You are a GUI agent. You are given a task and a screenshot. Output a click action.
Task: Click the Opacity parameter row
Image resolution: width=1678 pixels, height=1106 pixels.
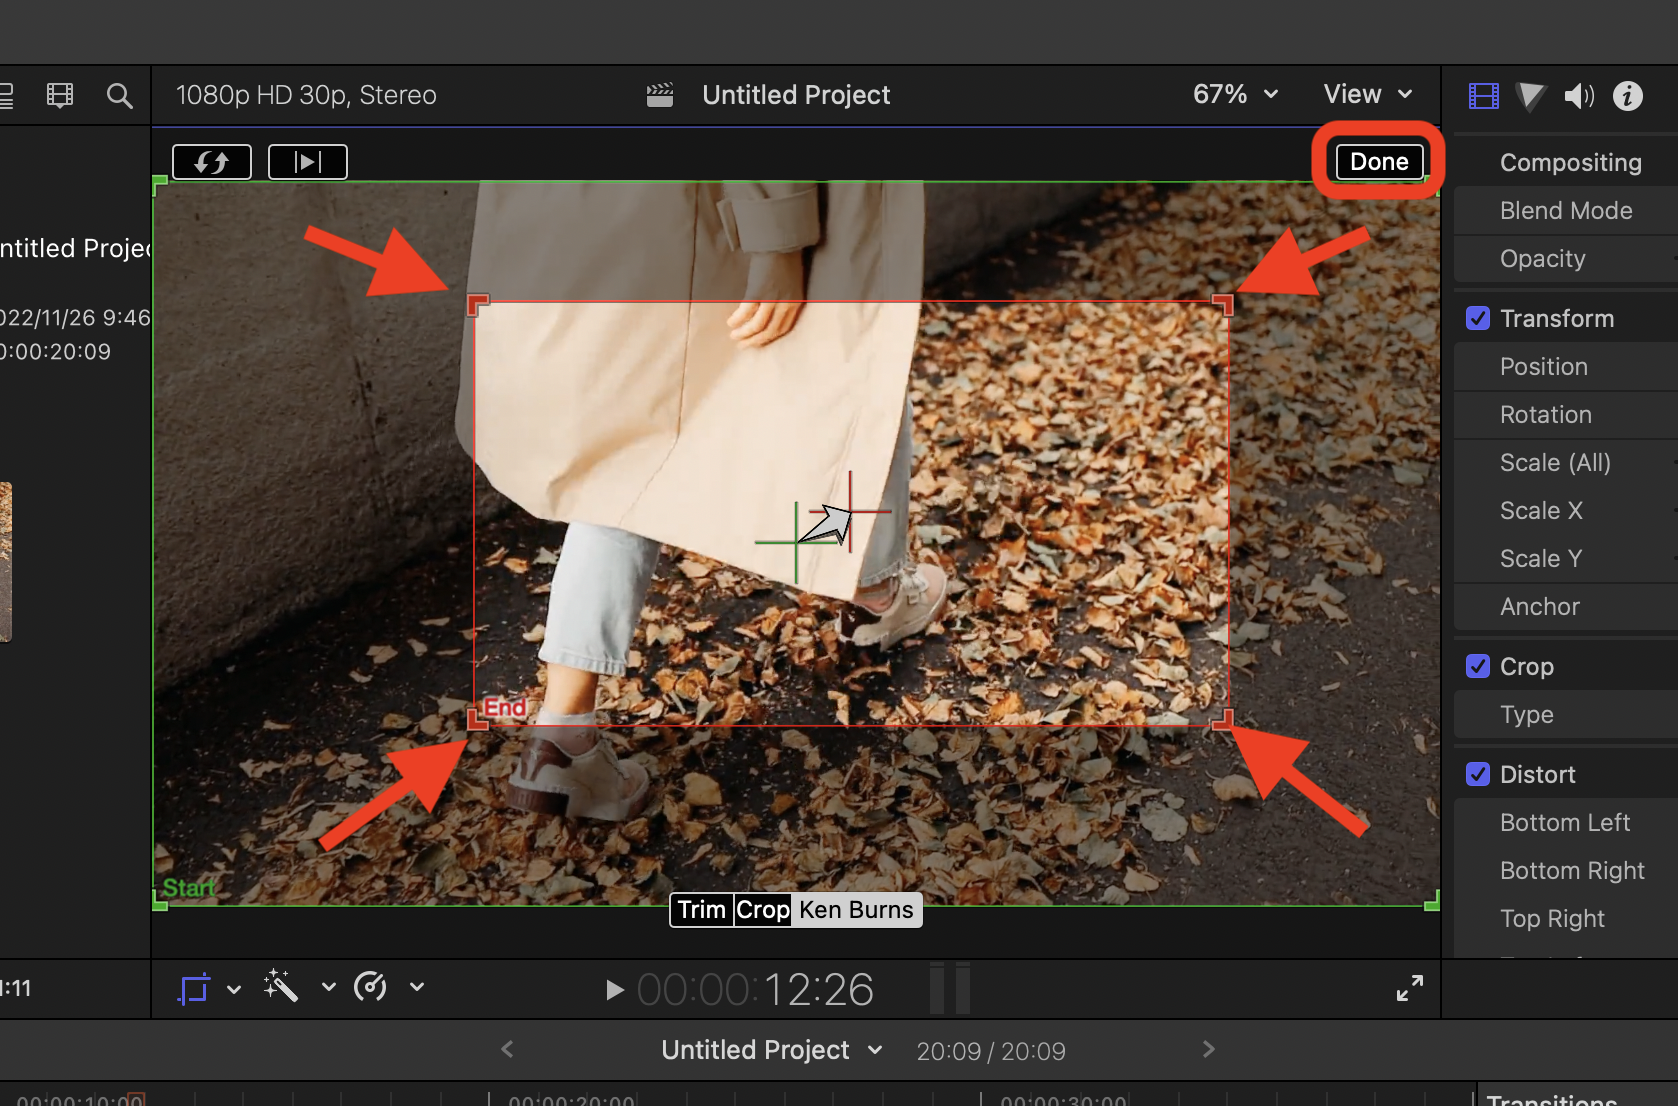pos(1566,258)
